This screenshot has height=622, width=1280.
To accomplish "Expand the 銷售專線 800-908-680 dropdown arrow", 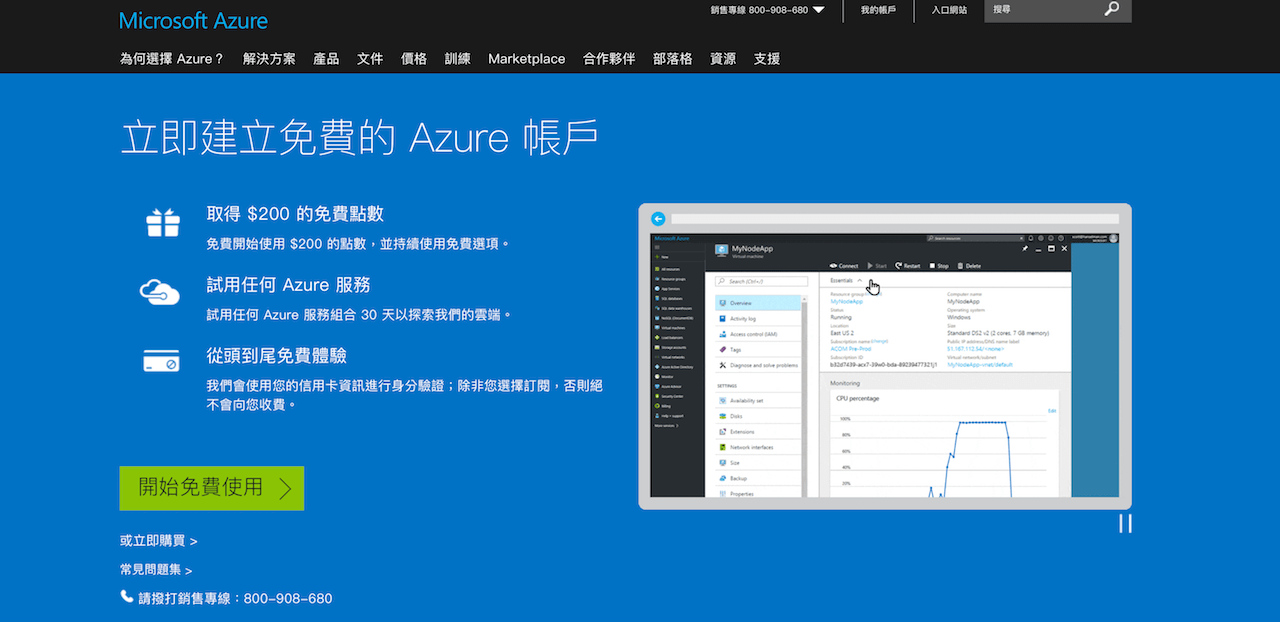I will [x=819, y=10].
